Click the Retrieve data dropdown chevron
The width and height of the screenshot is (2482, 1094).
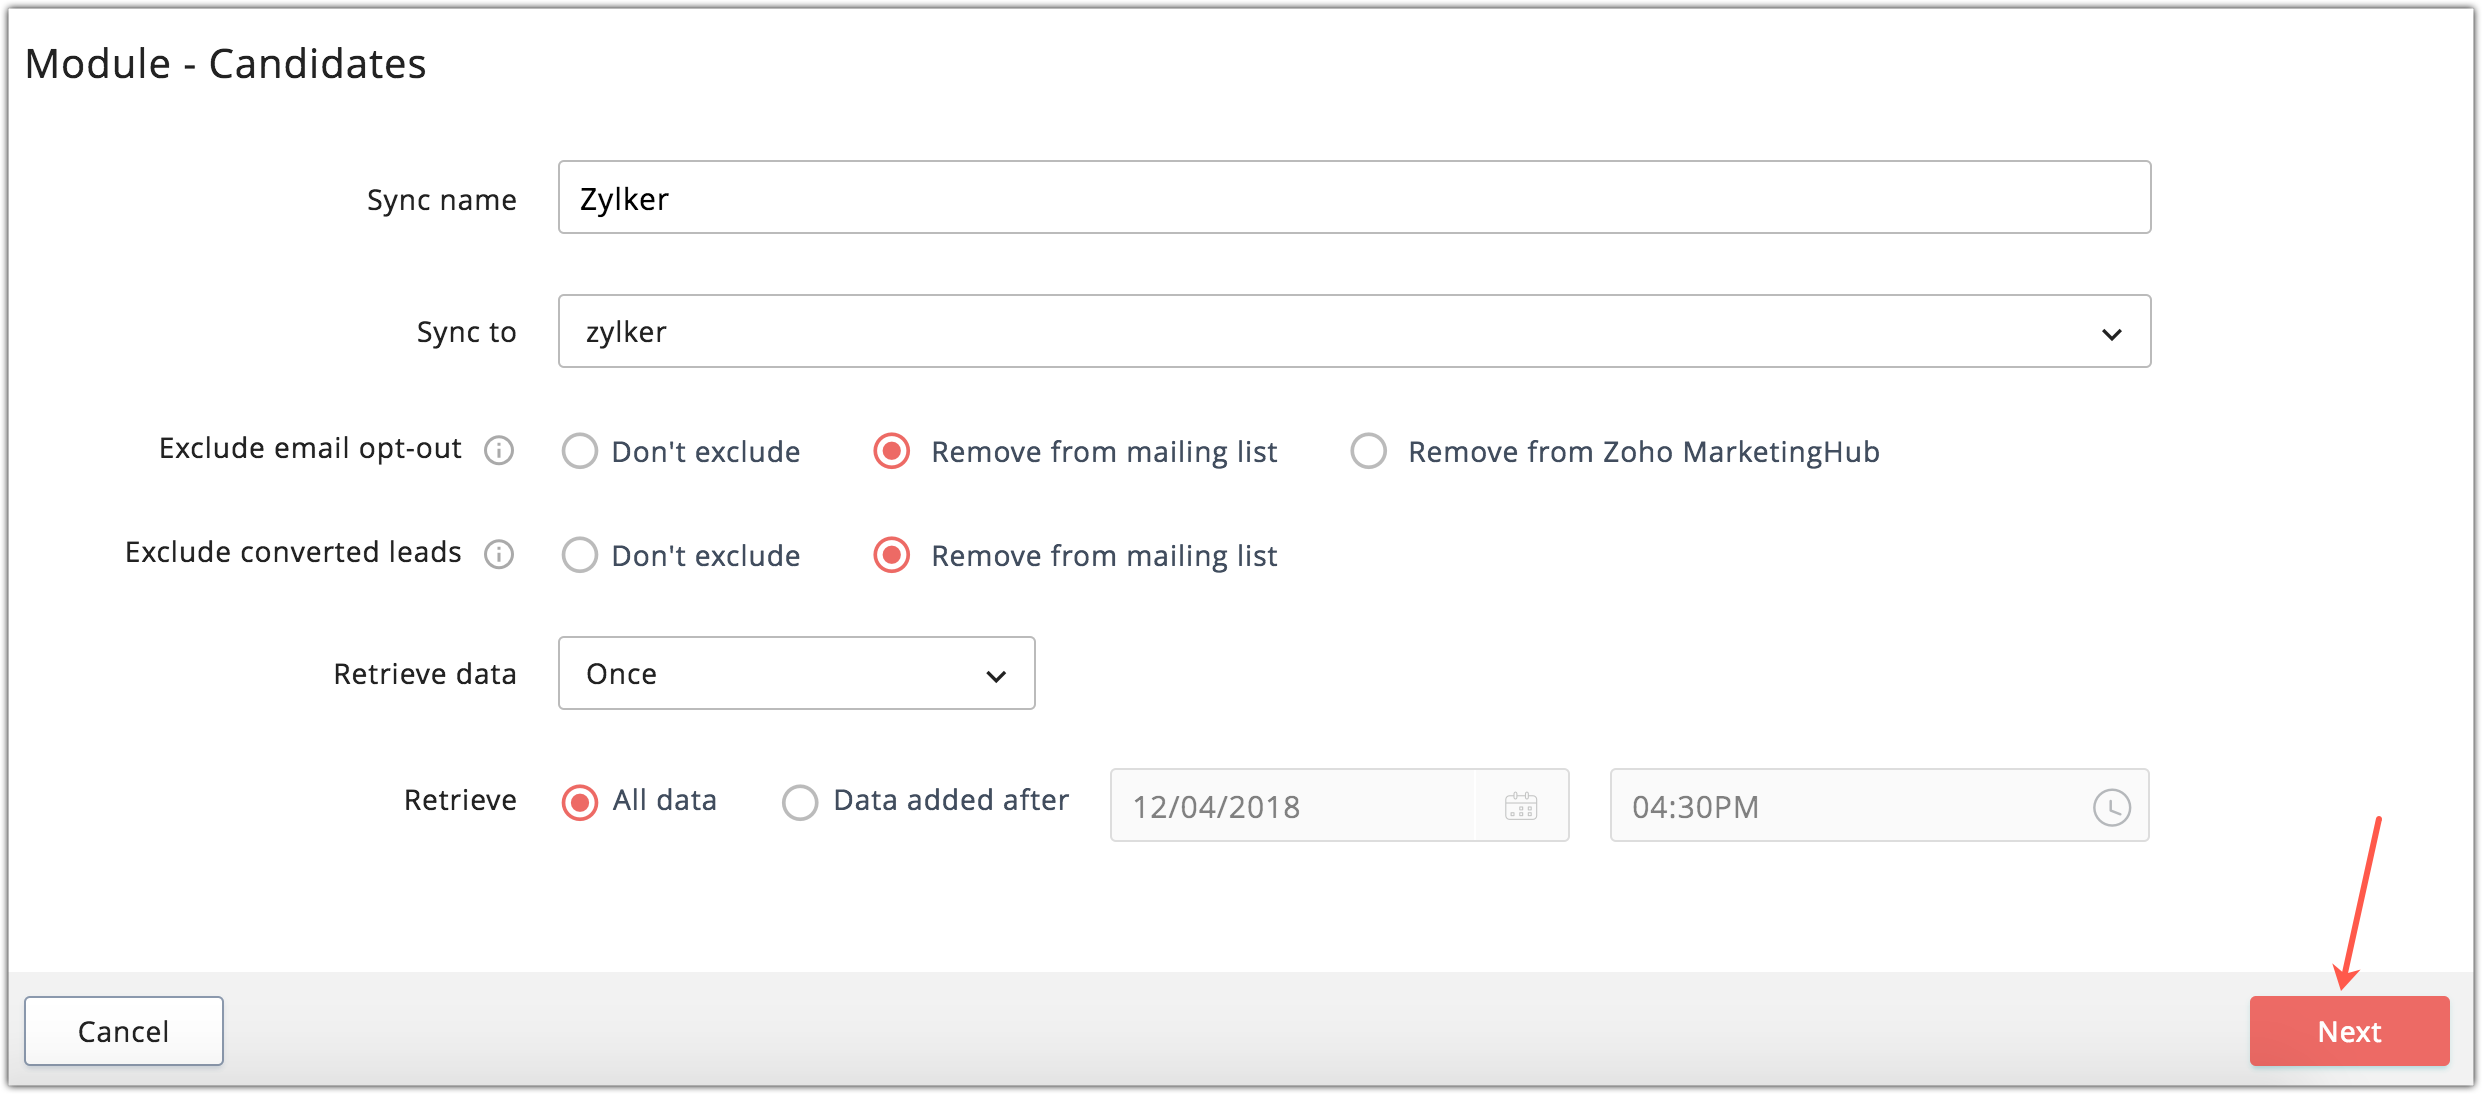[x=996, y=676]
